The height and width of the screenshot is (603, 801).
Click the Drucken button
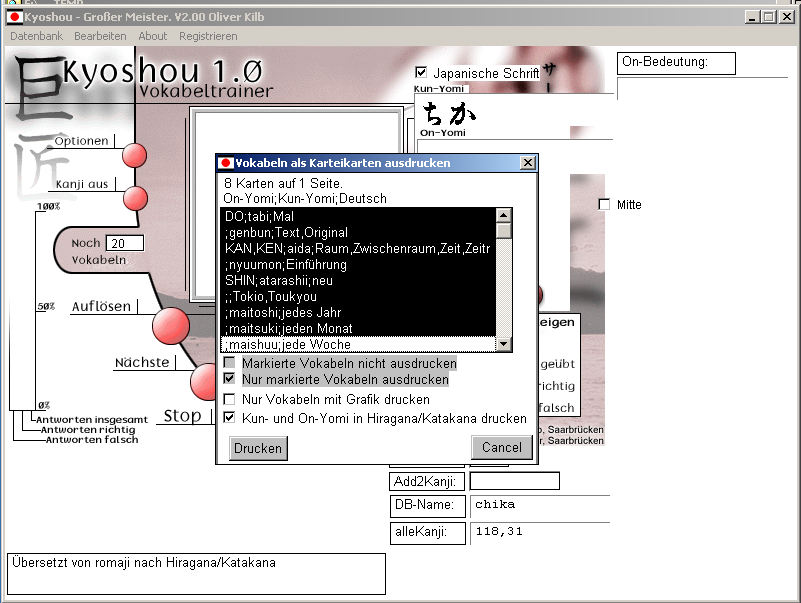pos(258,449)
